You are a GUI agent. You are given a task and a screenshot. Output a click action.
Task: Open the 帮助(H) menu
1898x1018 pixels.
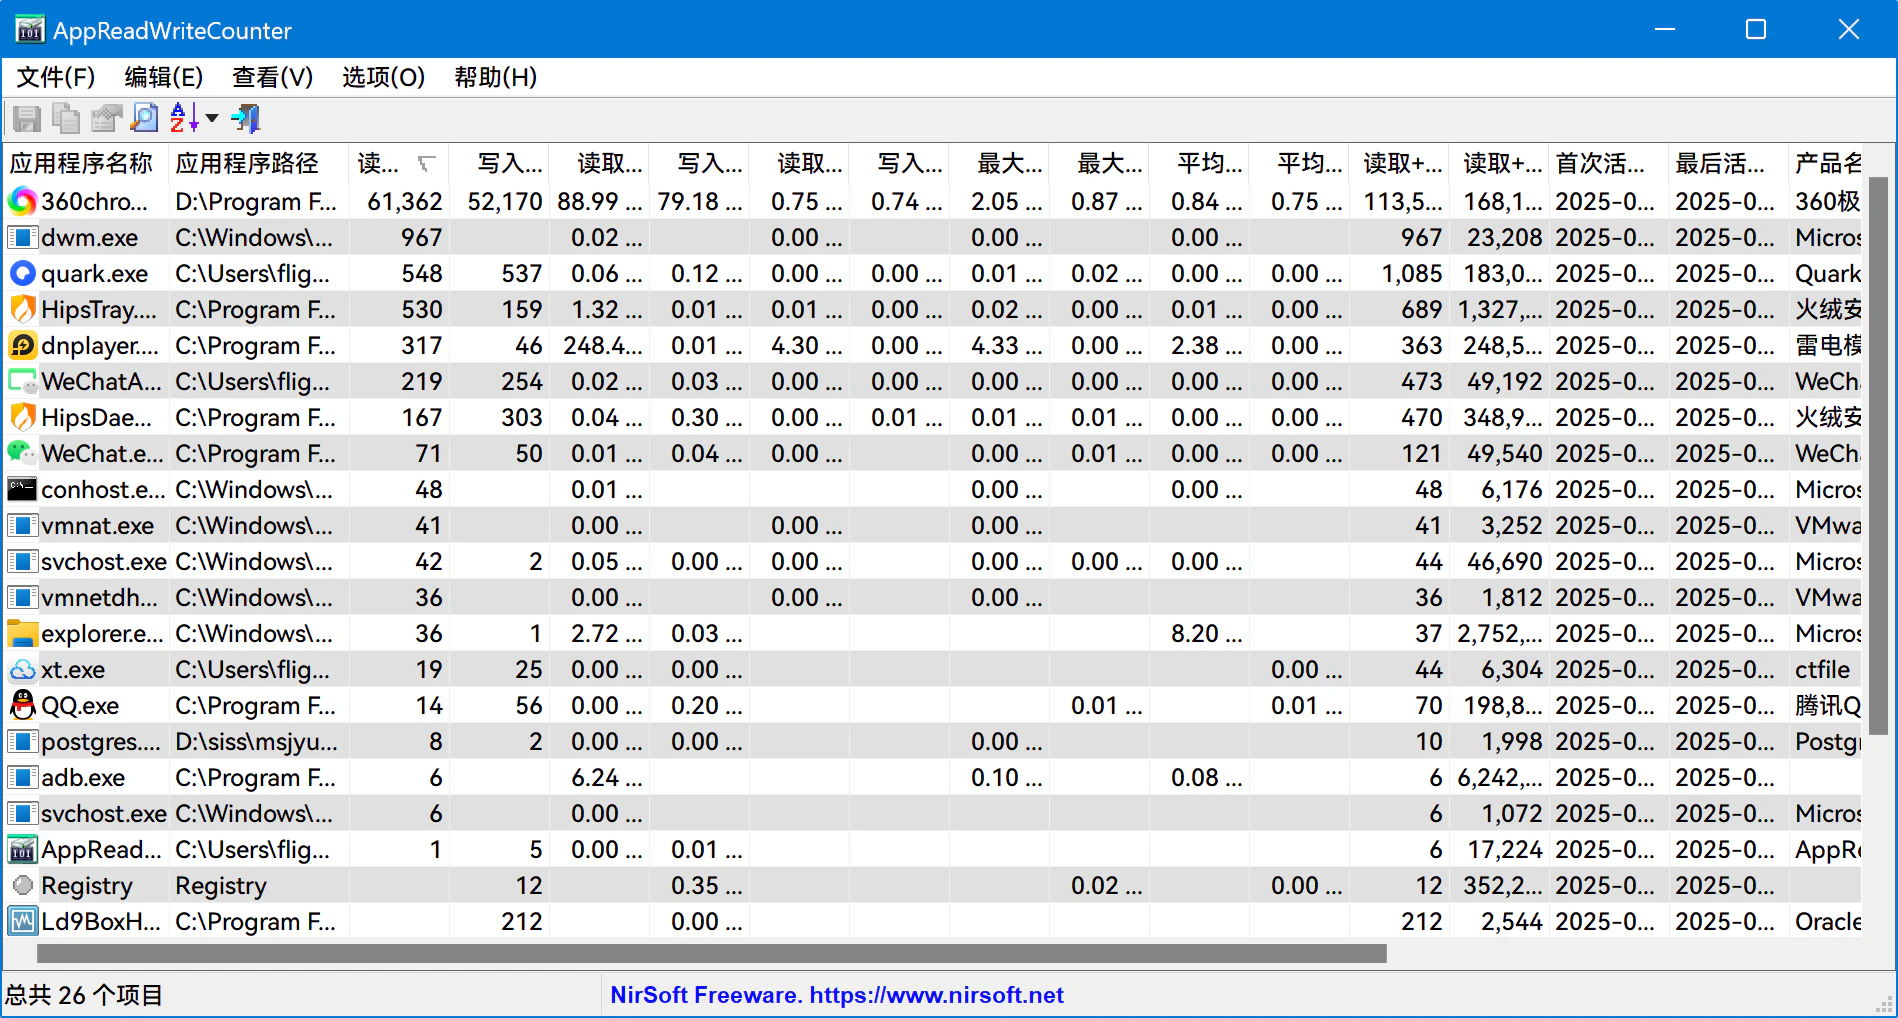(x=496, y=78)
